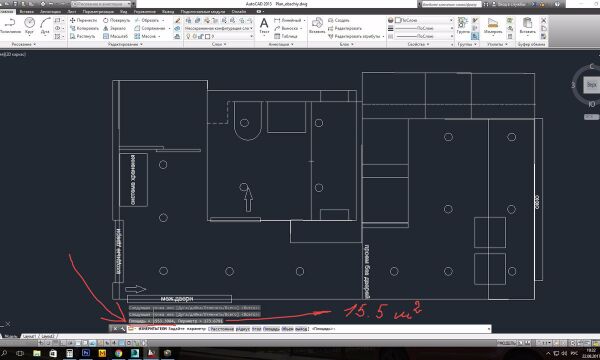Switch to the Управление ribbon tab

tap(144, 12)
